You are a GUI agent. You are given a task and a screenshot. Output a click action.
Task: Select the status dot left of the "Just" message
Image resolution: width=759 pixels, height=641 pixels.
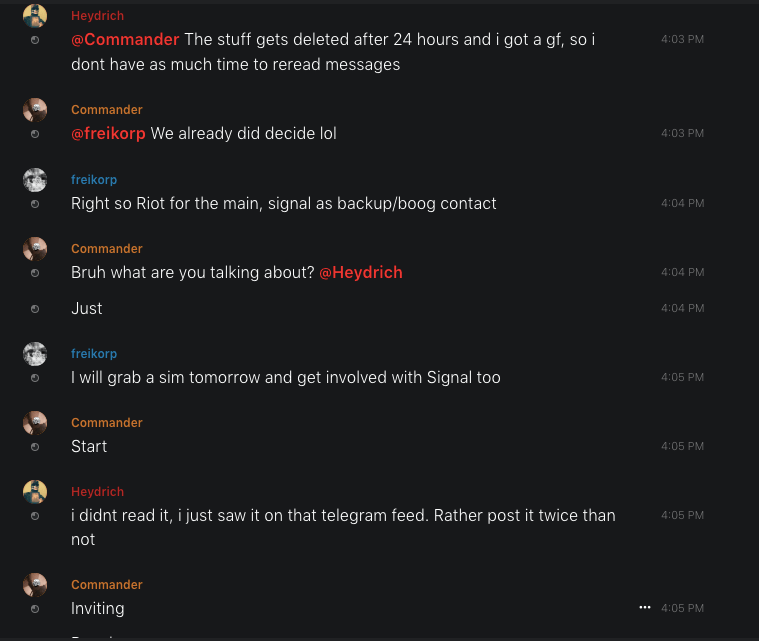tap(35, 309)
